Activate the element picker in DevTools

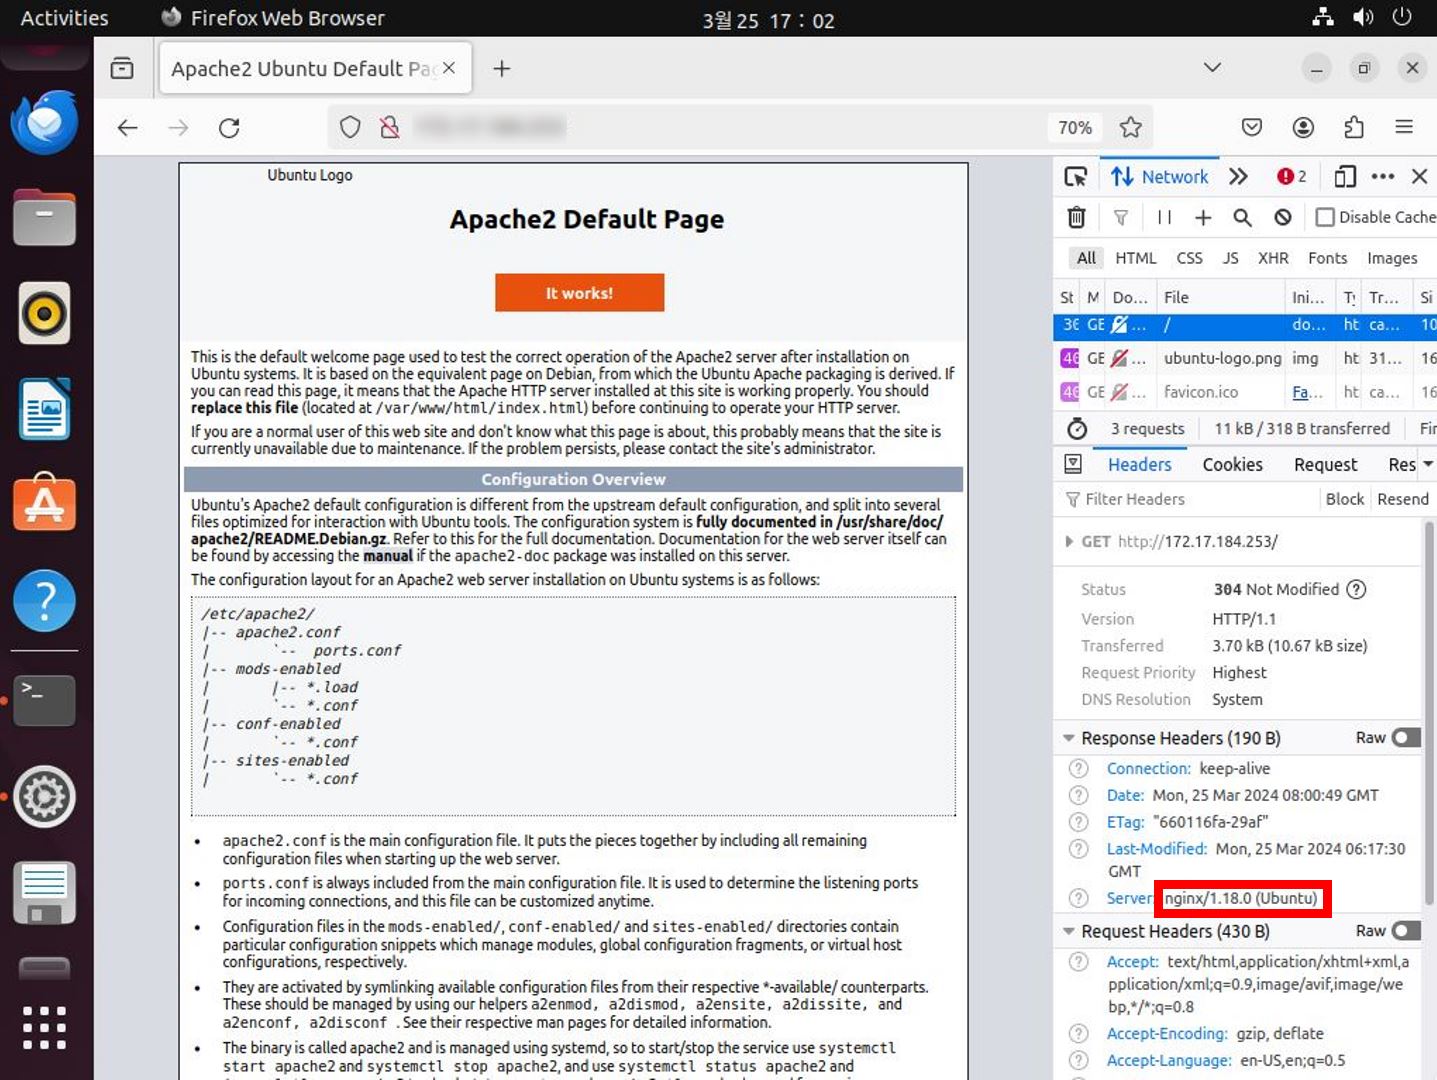point(1075,177)
